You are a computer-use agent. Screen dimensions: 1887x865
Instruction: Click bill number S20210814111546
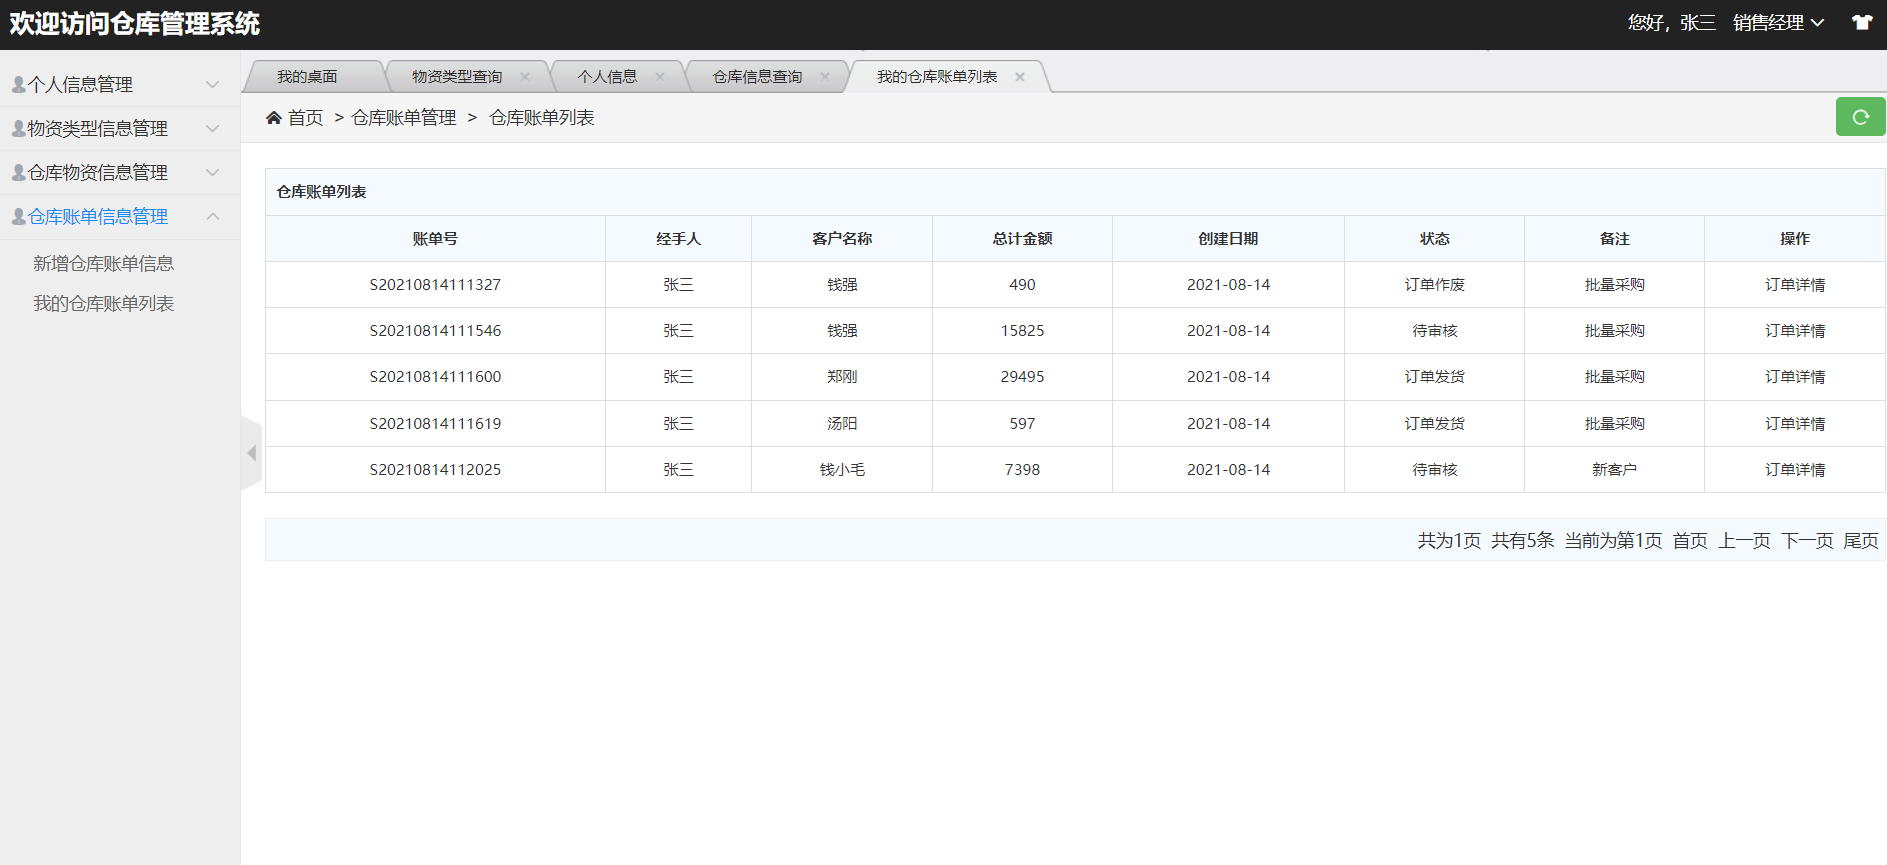point(435,331)
